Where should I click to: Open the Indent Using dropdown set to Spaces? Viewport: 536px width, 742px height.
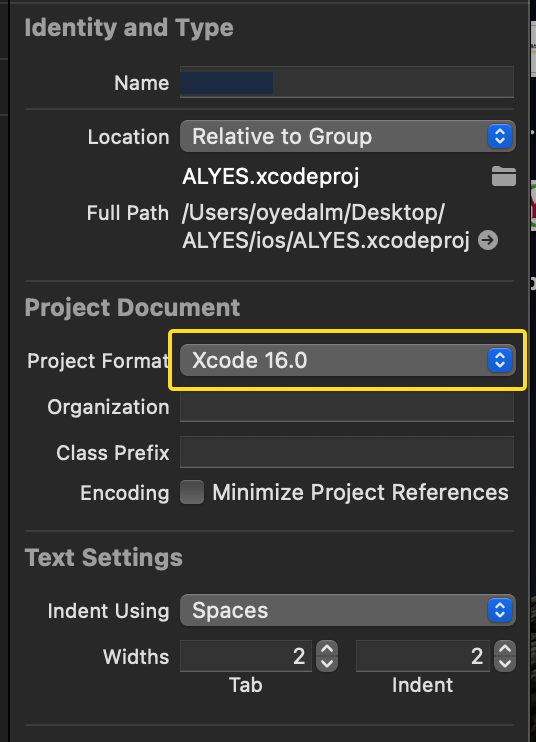pos(348,610)
